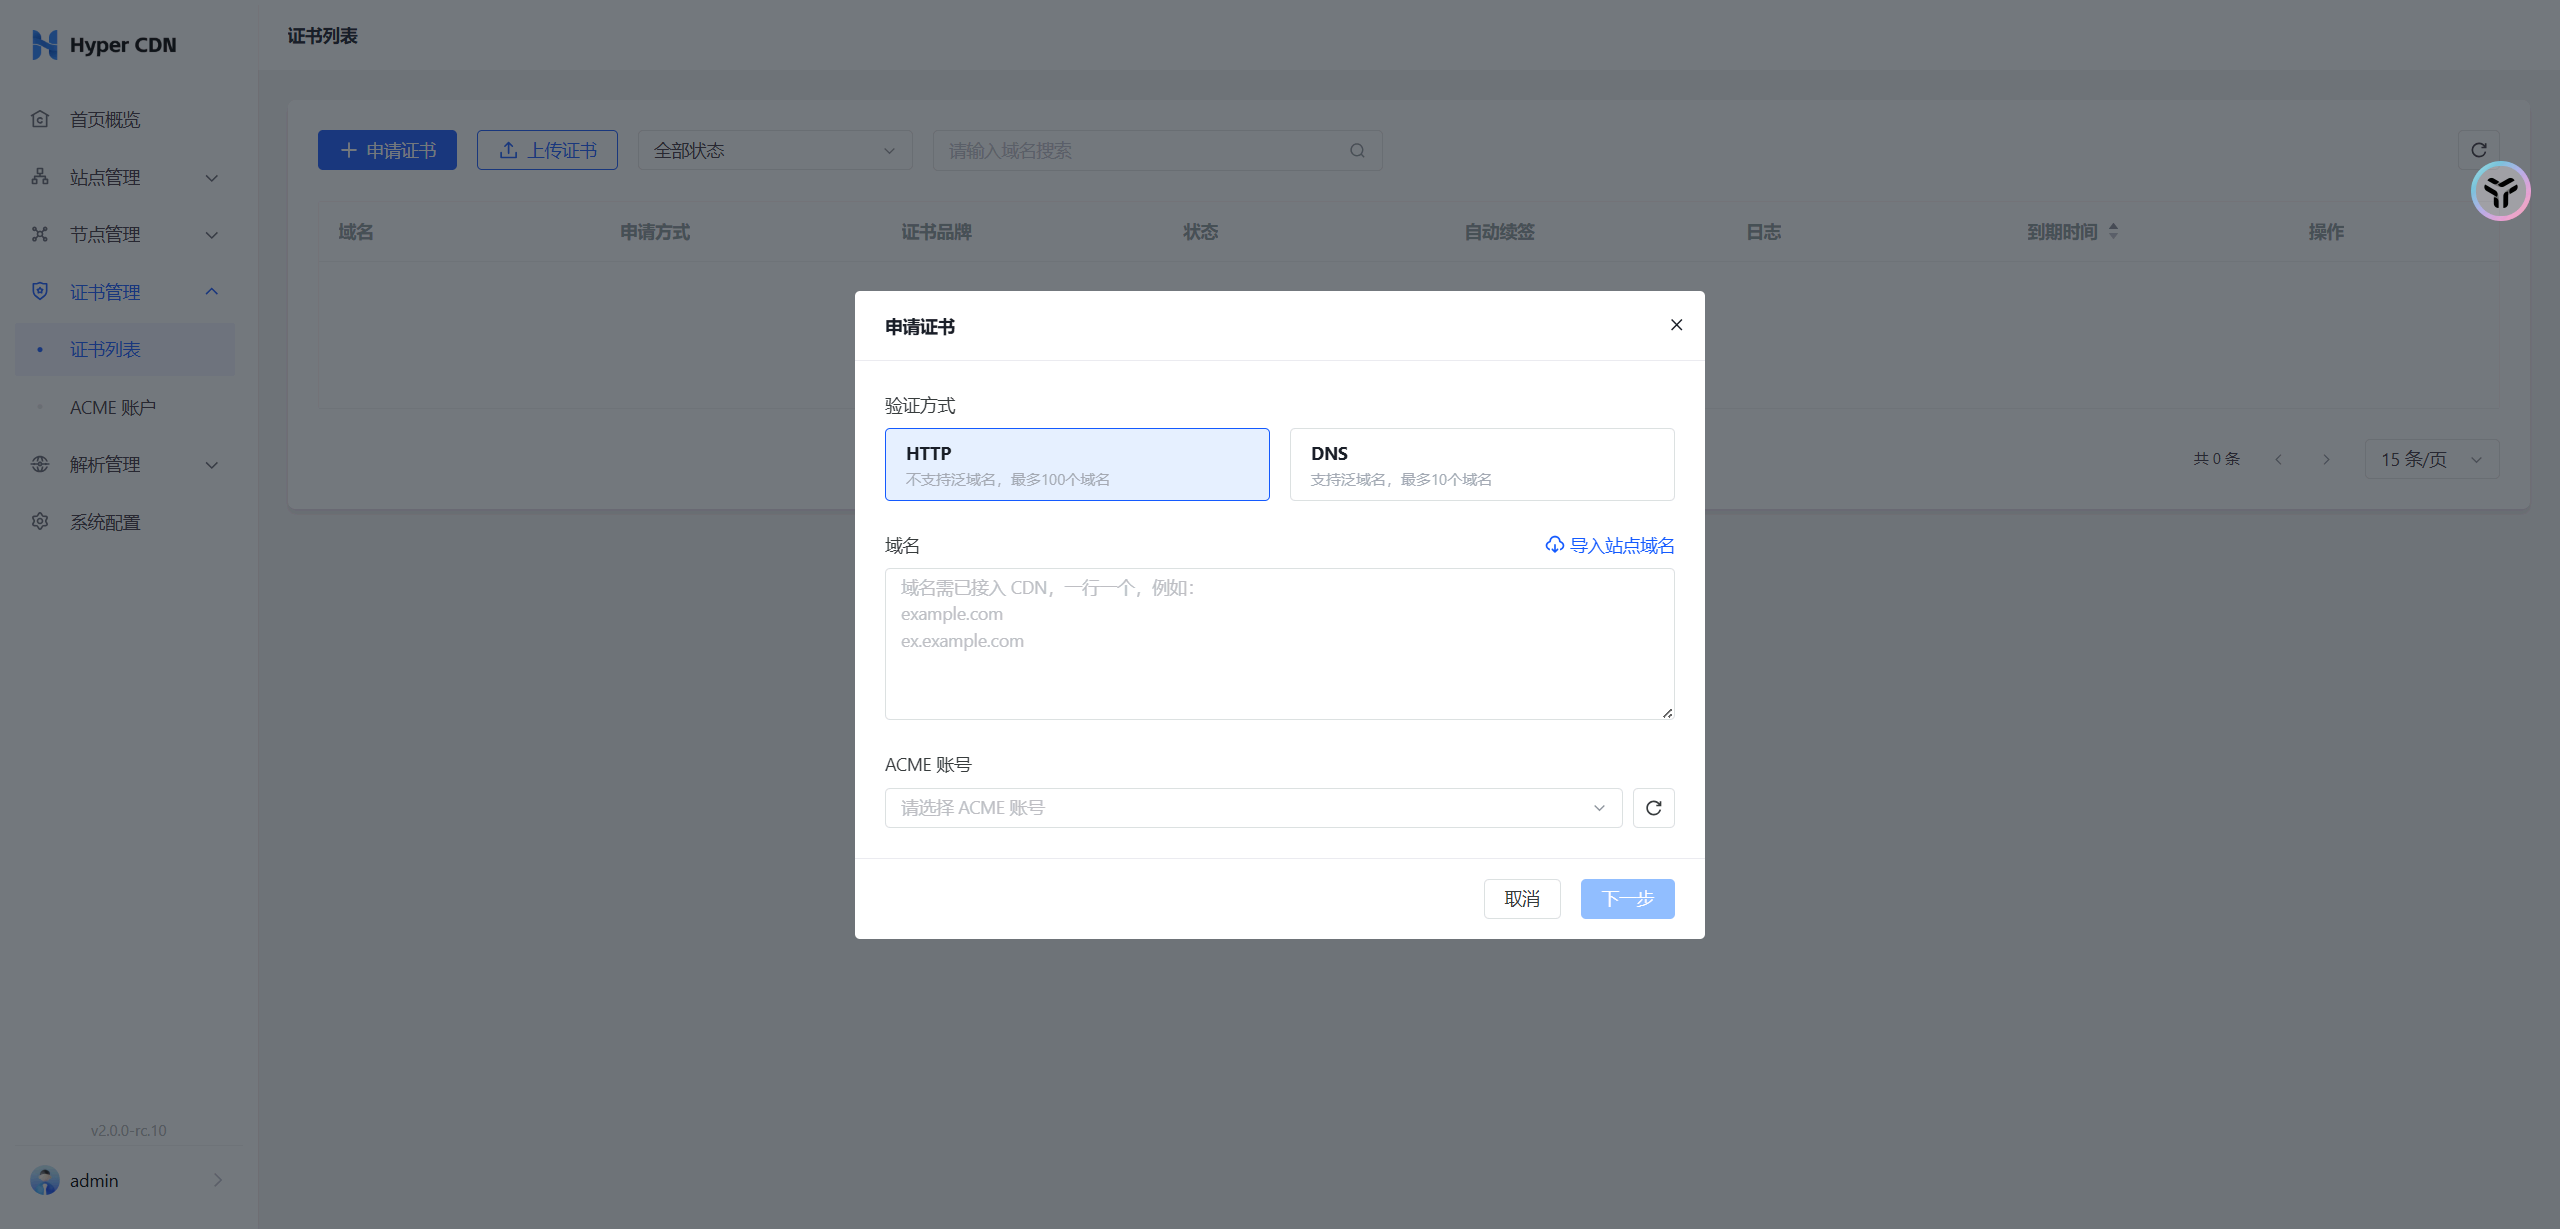Open the ACME account sidebar item
Image resolution: width=2560 pixels, height=1229 pixels.
(x=112, y=407)
